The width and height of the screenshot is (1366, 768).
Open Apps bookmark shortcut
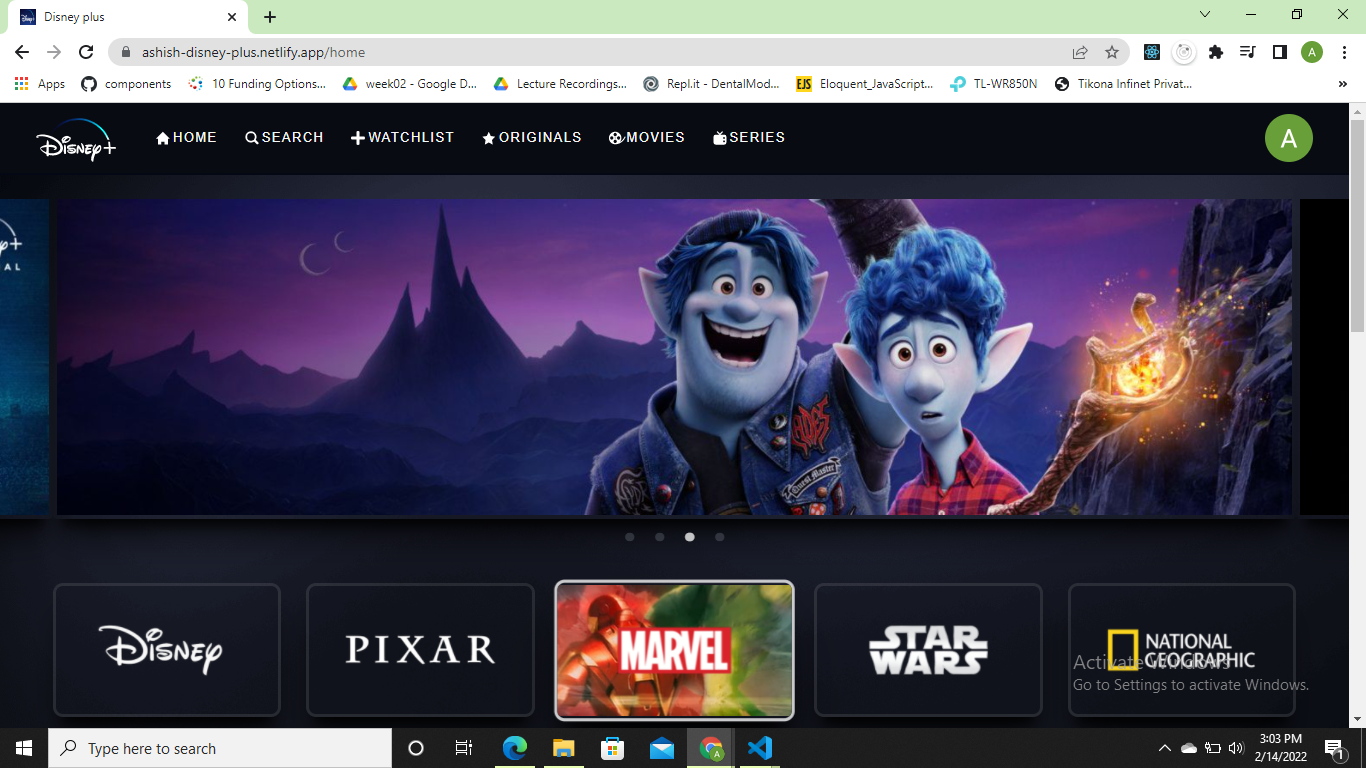40,84
